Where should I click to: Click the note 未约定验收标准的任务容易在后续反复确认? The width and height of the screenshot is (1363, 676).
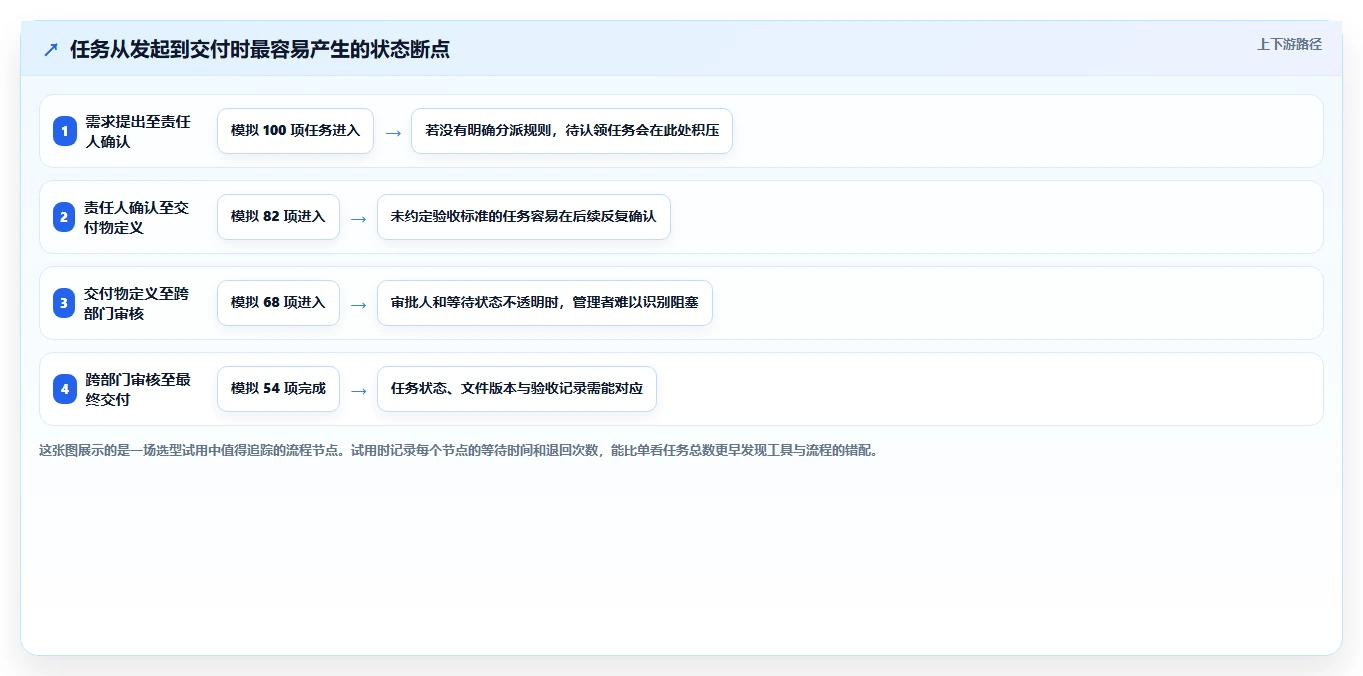tap(523, 217)
